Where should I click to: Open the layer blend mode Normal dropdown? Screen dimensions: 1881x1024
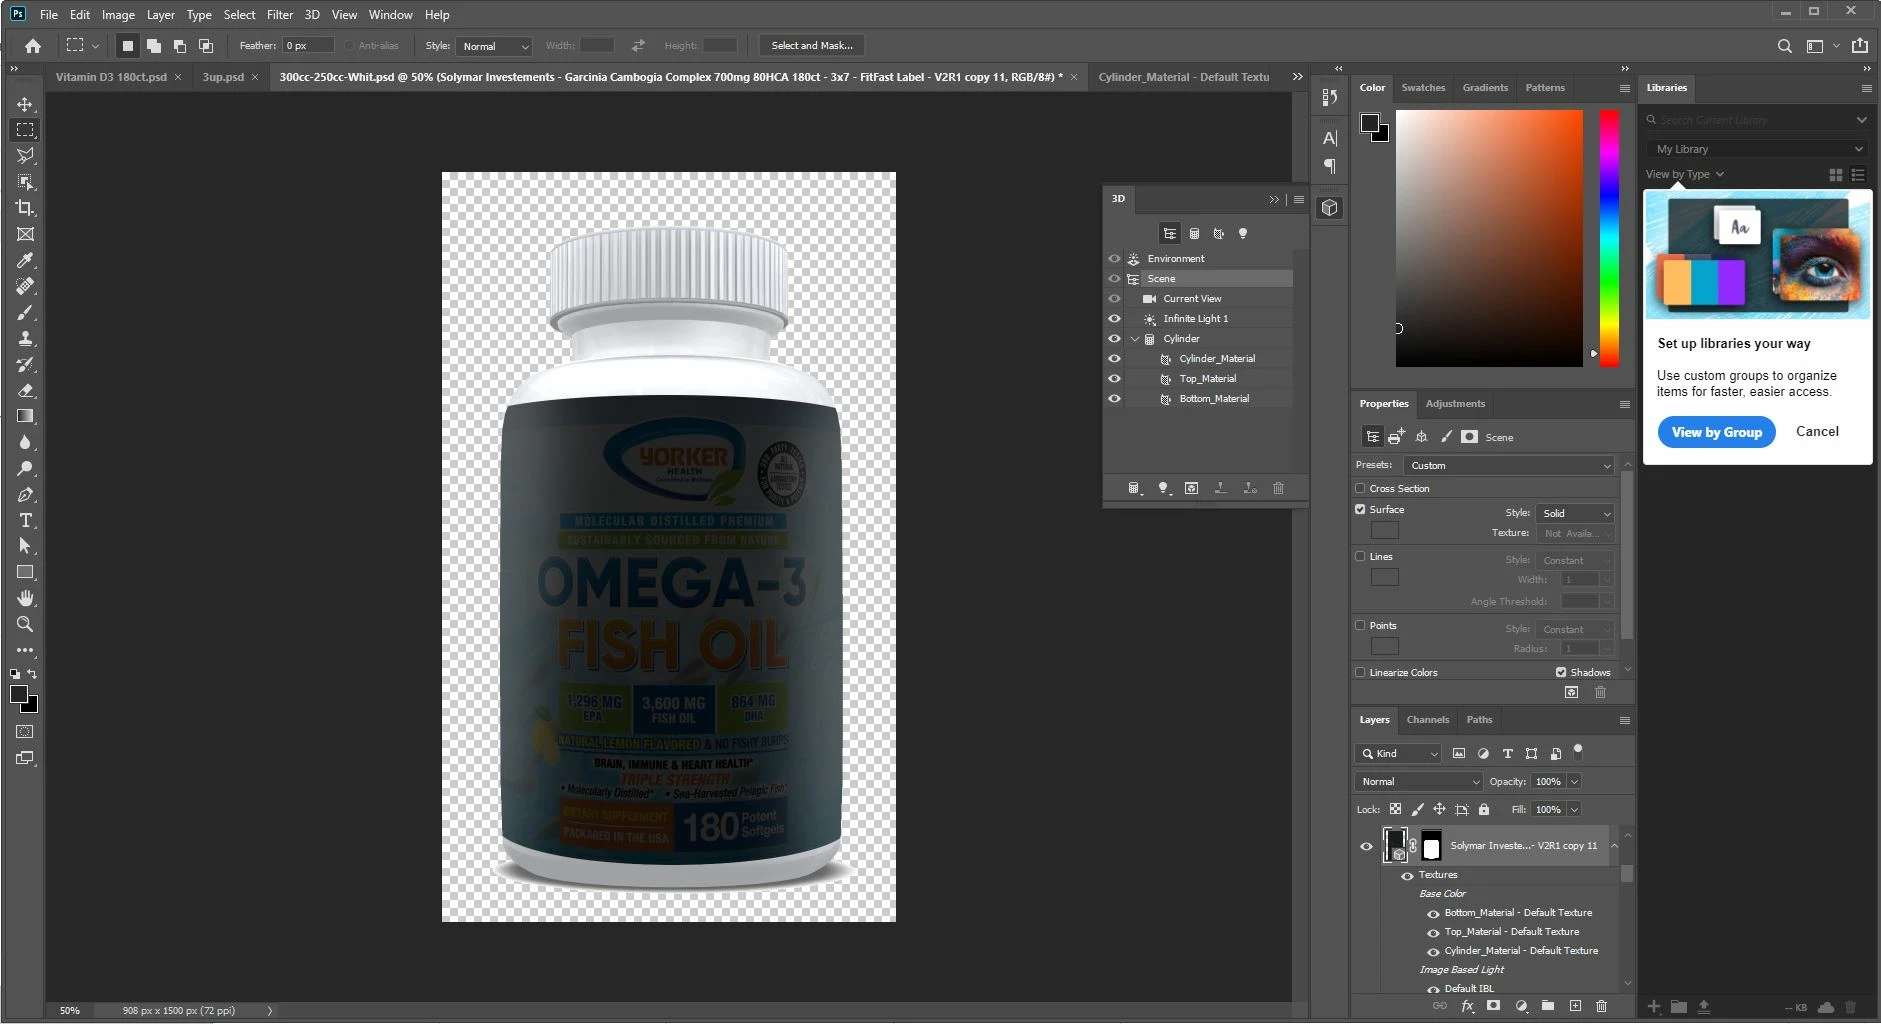[x=1418, y=782]
